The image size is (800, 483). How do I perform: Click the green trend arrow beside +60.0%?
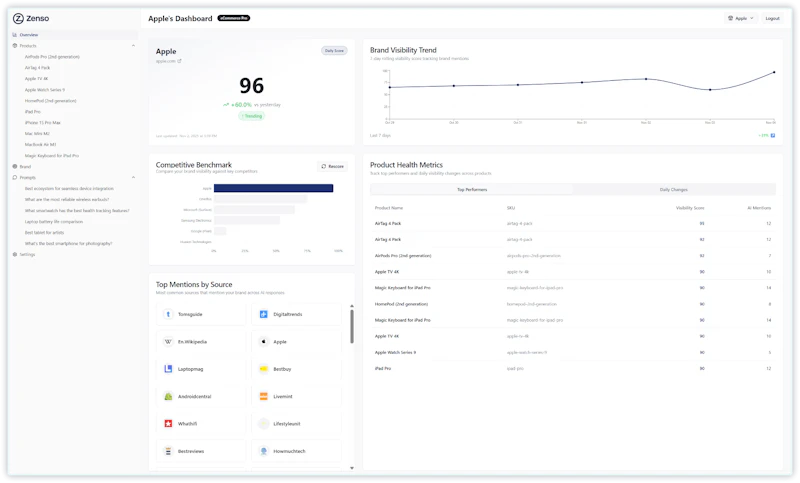click(x=226, y=105)
